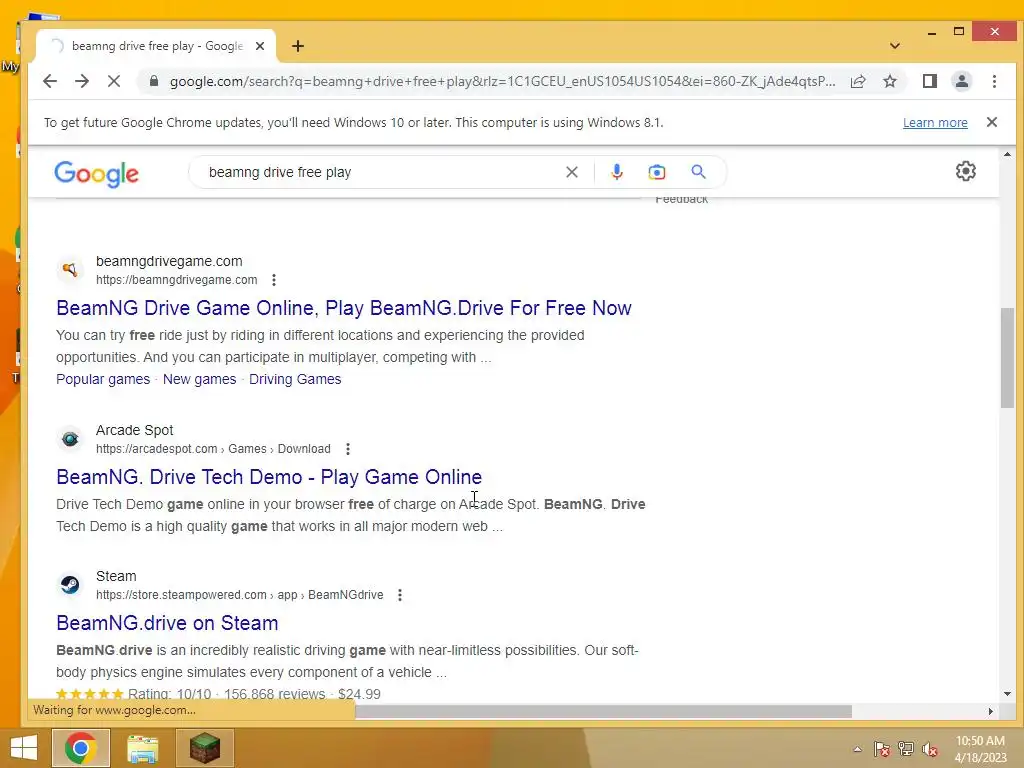Open more options for Arcade Spot result
The width and height of the screenshot is (1024, 768).
pos(347,449)
